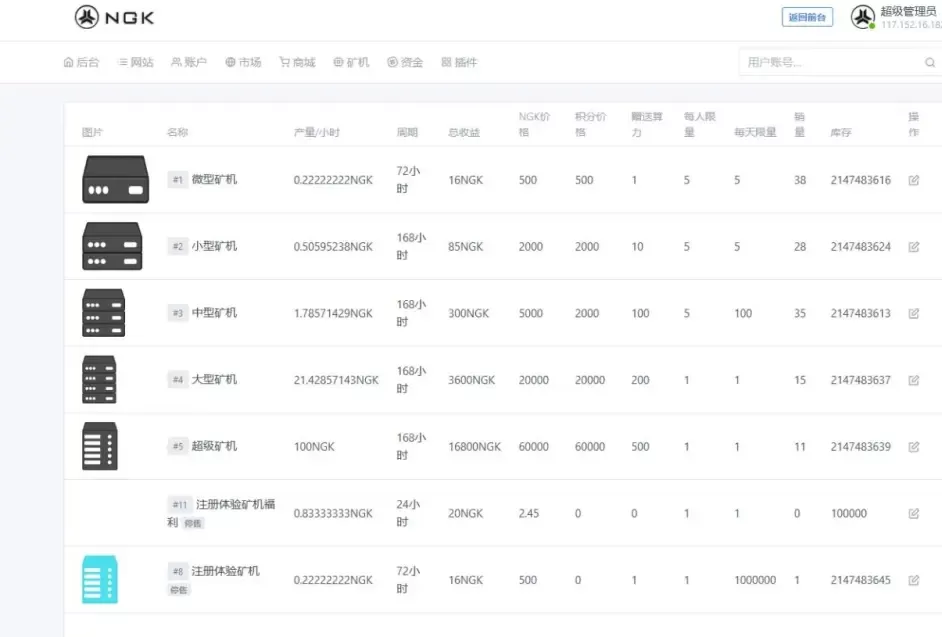Viewport: 942px width, 637px height.
Task: Edit the 中型矿机 row
Action: (x=914, y=313)
